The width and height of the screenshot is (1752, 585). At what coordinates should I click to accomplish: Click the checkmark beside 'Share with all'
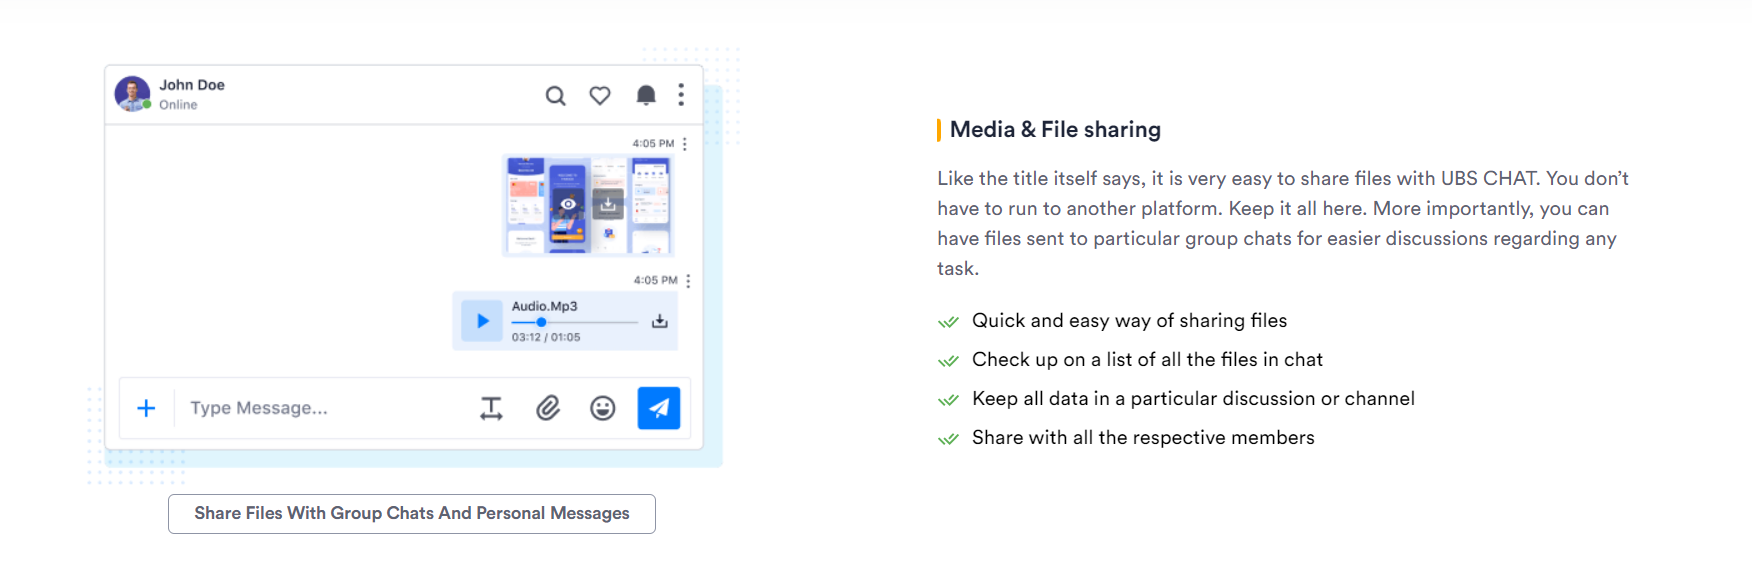(948, 439)
